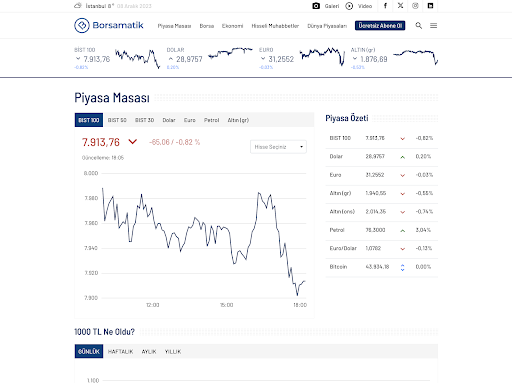Screen dimensions: 512x383
Task: Click the blue up-down arrow in Bitcoin row
Action: tap(403, 267)
